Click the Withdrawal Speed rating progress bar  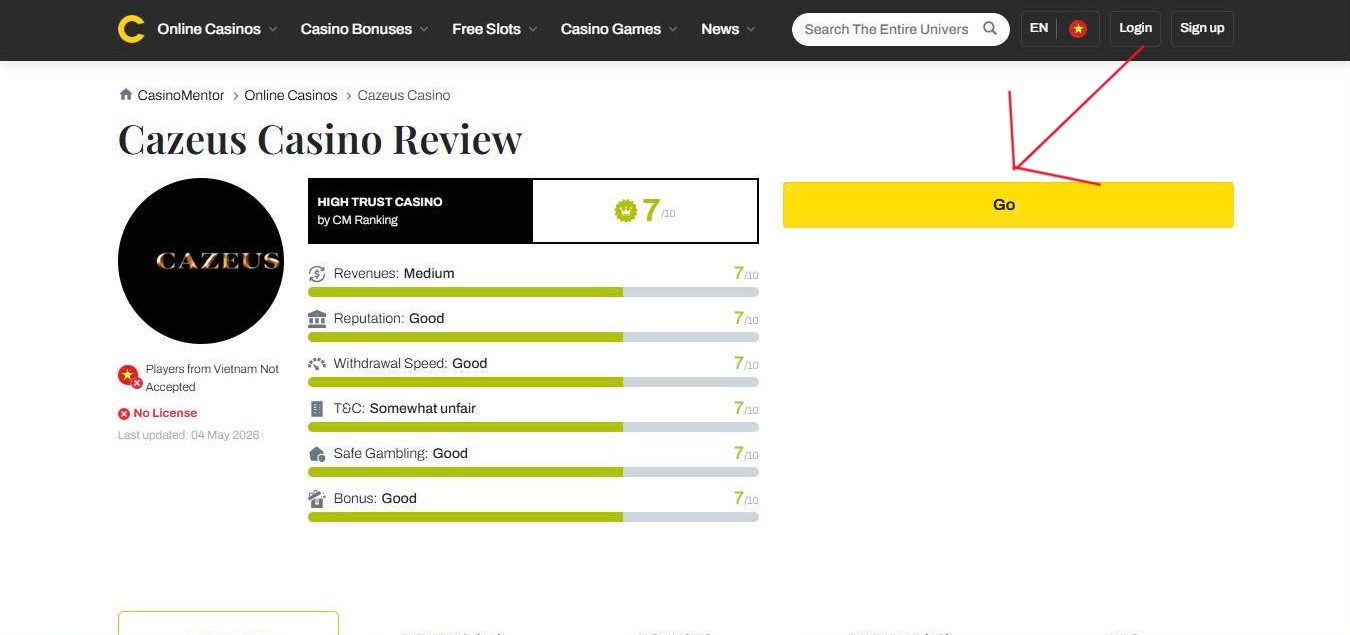click(533, 382)
